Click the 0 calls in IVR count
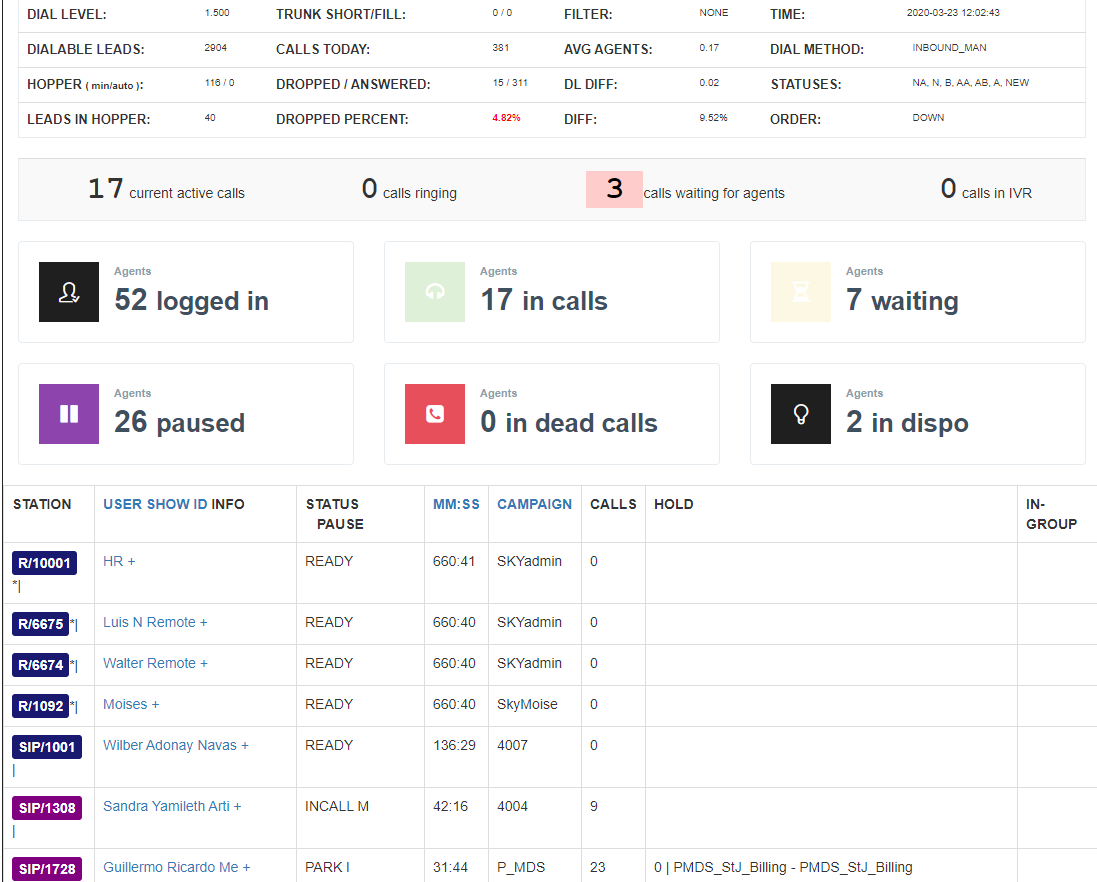Viewport: 1097px width, 882px height. point(948,188)
